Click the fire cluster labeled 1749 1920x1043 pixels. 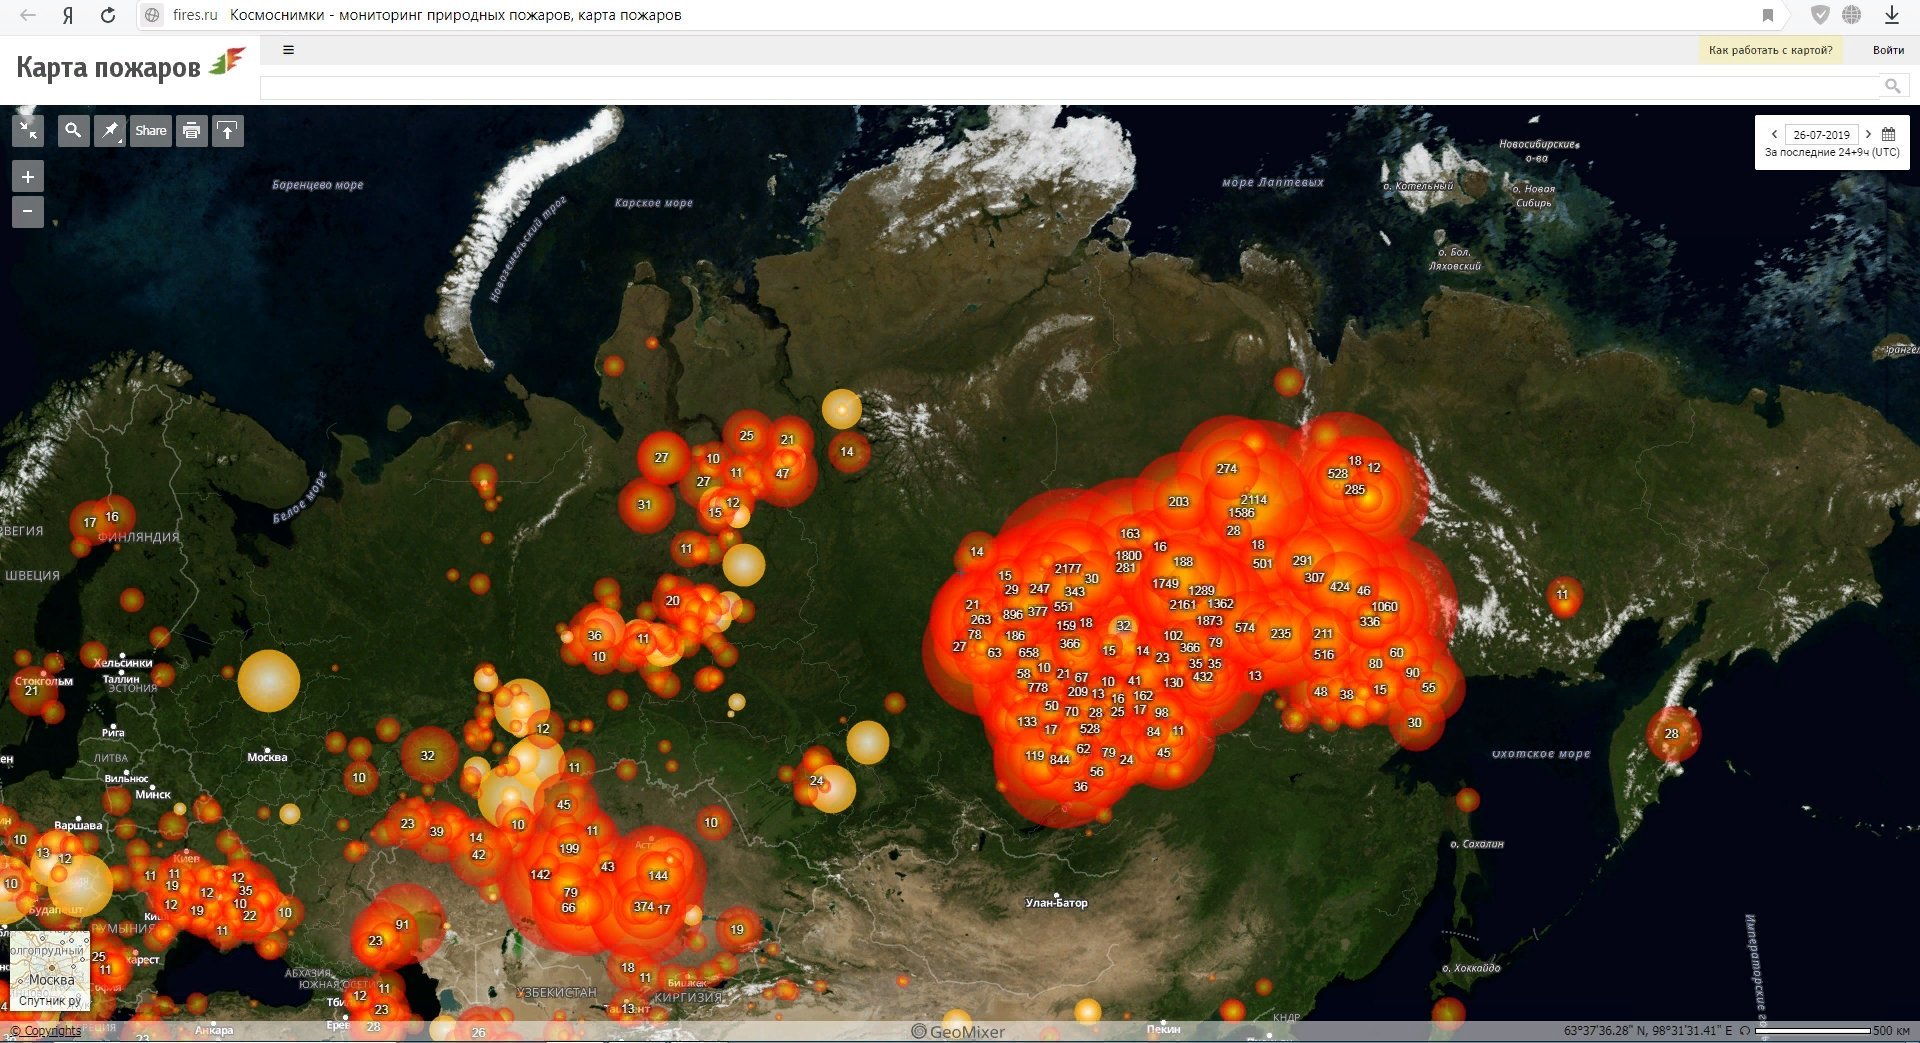pyautogui.click(x=1165, y=583)
